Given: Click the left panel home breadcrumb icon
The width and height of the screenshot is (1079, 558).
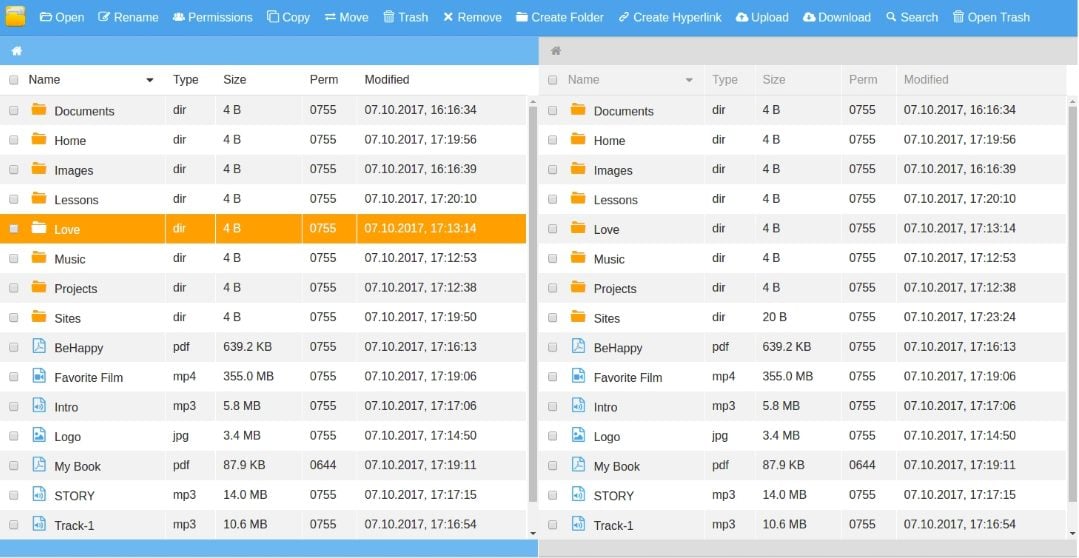Looking at the screenshot, I should [x=17, y=51].
